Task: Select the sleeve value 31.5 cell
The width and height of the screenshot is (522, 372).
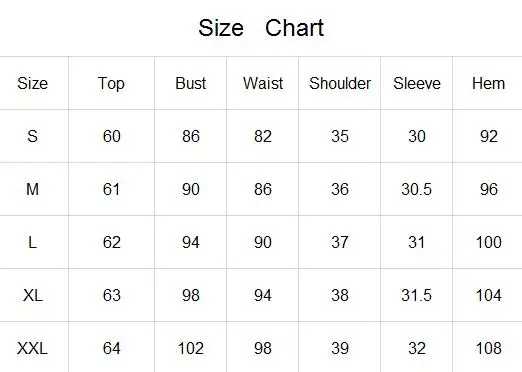Action: (x=417, y=295)
